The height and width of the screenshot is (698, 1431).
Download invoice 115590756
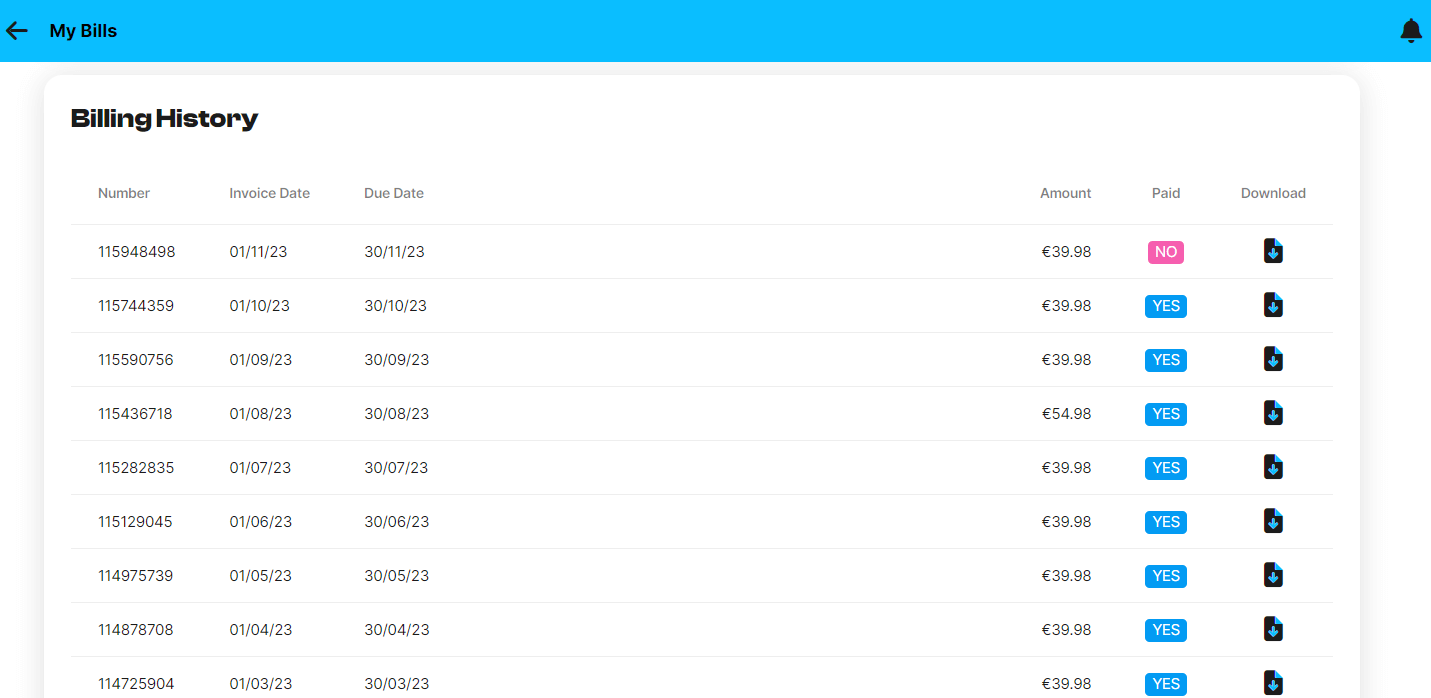1273,359
